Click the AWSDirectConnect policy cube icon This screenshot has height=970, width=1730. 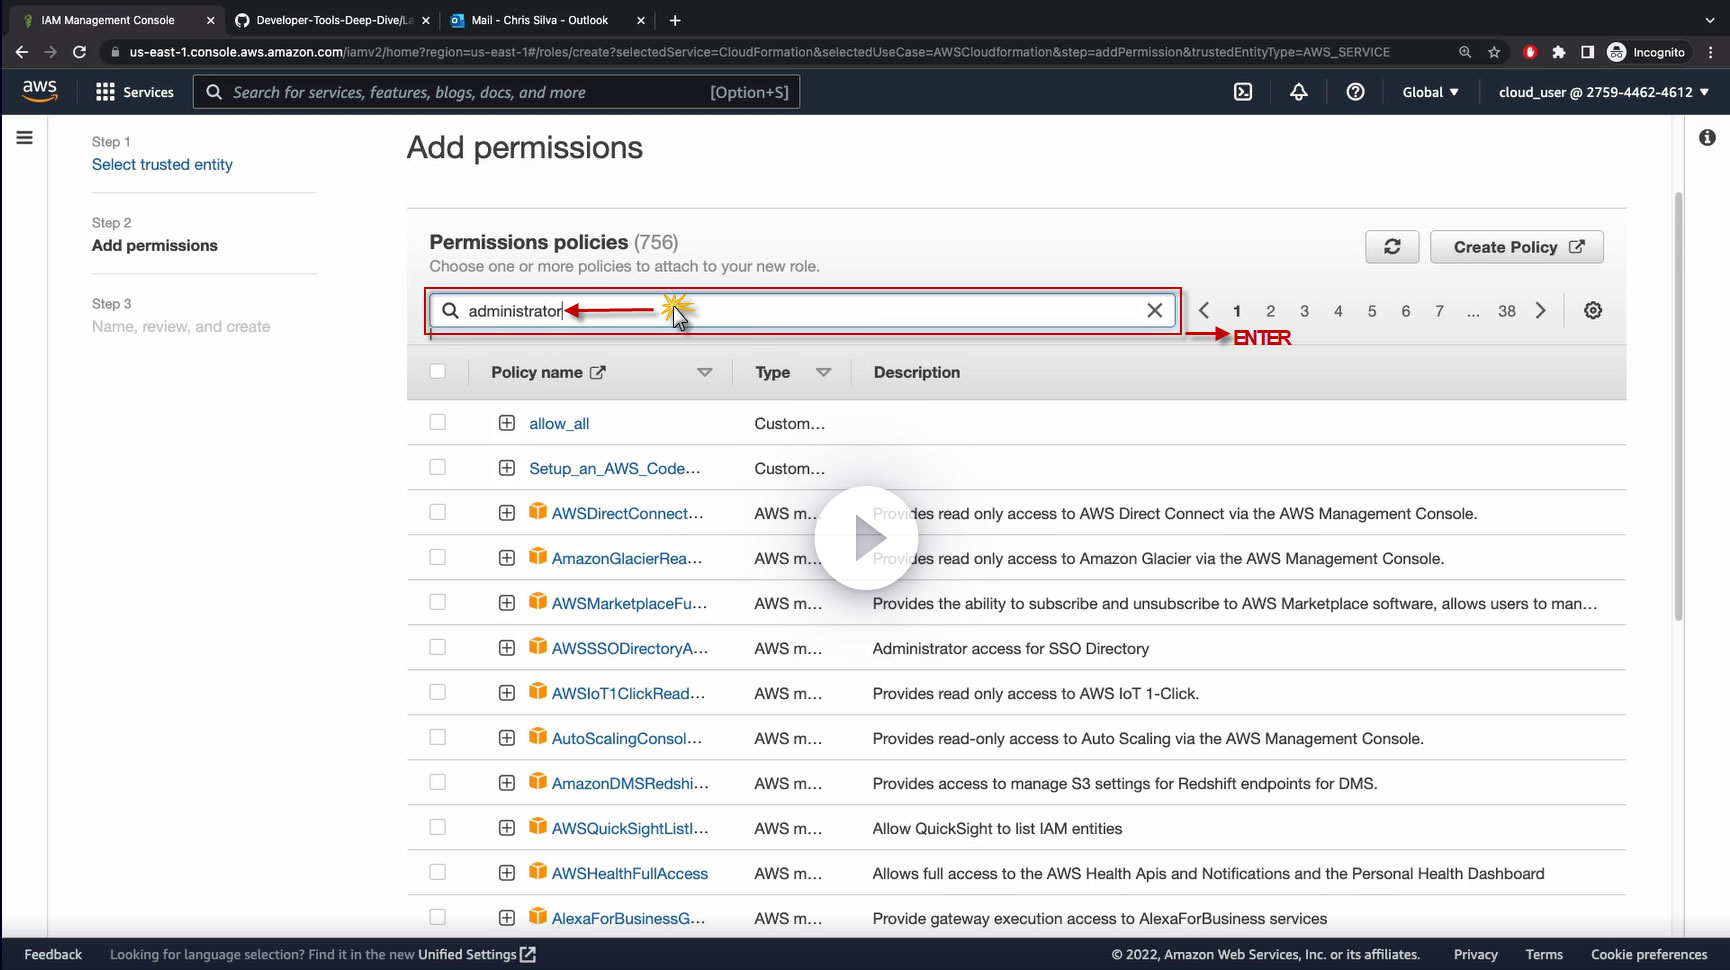coord(538,512)
